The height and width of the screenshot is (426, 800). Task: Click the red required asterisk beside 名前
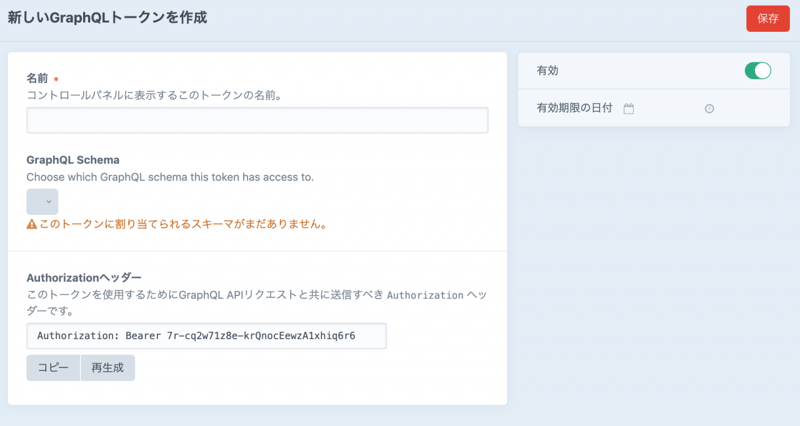coord(56,79)
